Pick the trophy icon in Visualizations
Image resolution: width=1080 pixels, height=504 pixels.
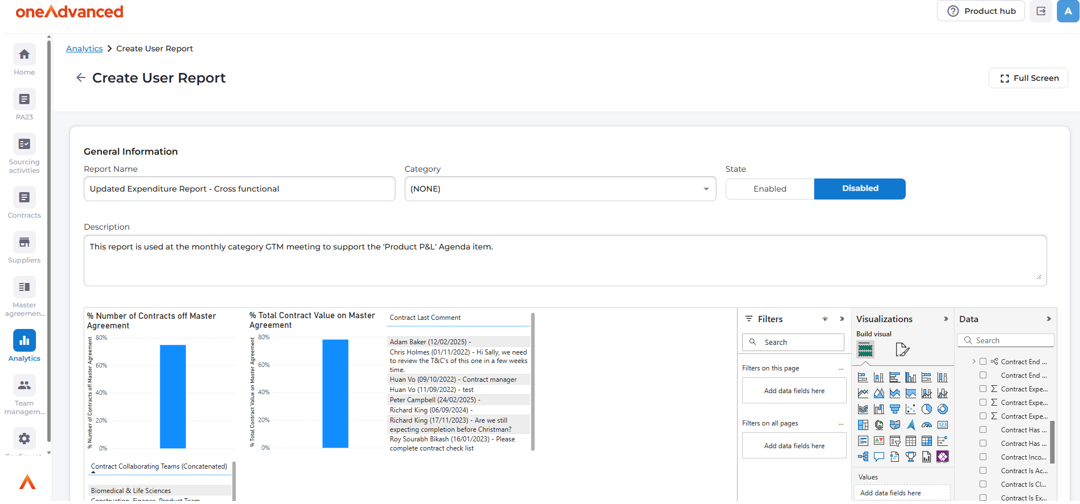pos(910,457)
